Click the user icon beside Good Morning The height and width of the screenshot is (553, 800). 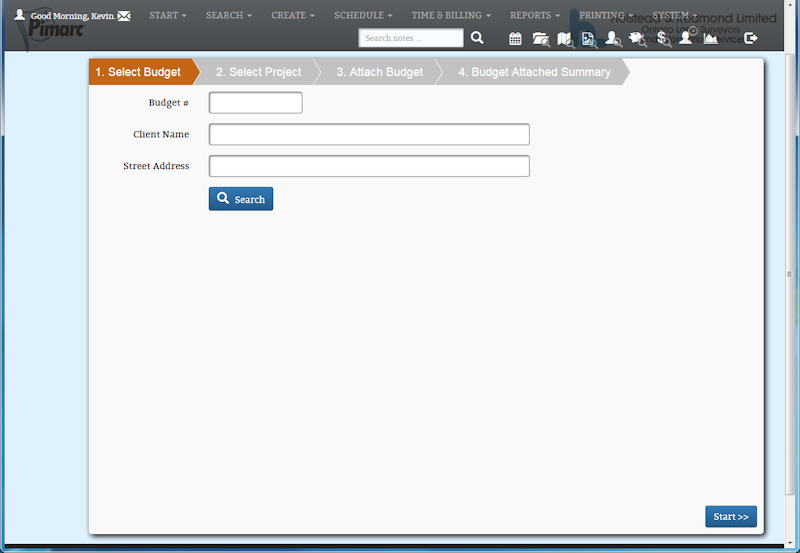[19, 14]
